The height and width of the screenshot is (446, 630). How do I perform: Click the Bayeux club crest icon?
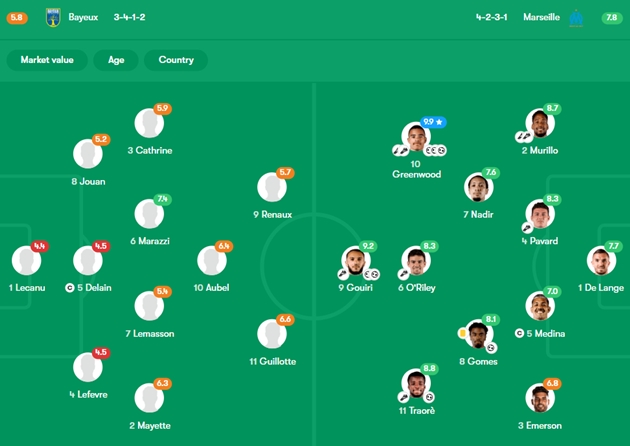click(53, 18)
